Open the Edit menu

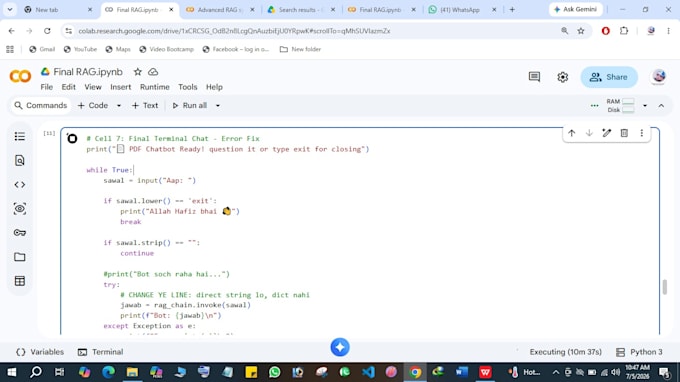(69, 87)
